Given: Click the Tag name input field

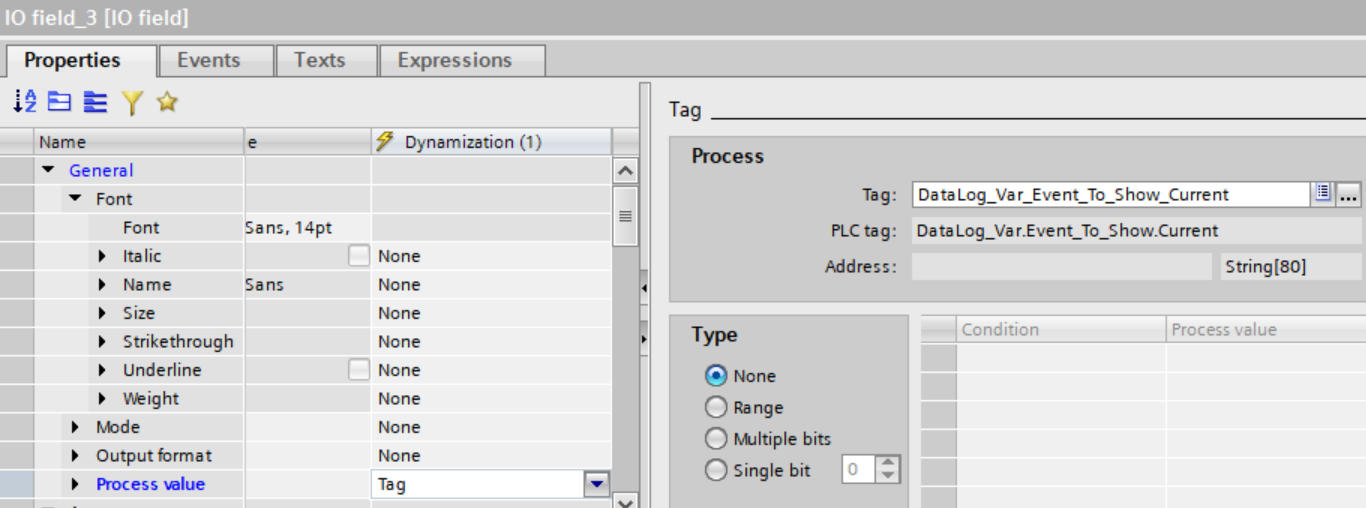Looking at the screenshot, I should point(1110,194).
